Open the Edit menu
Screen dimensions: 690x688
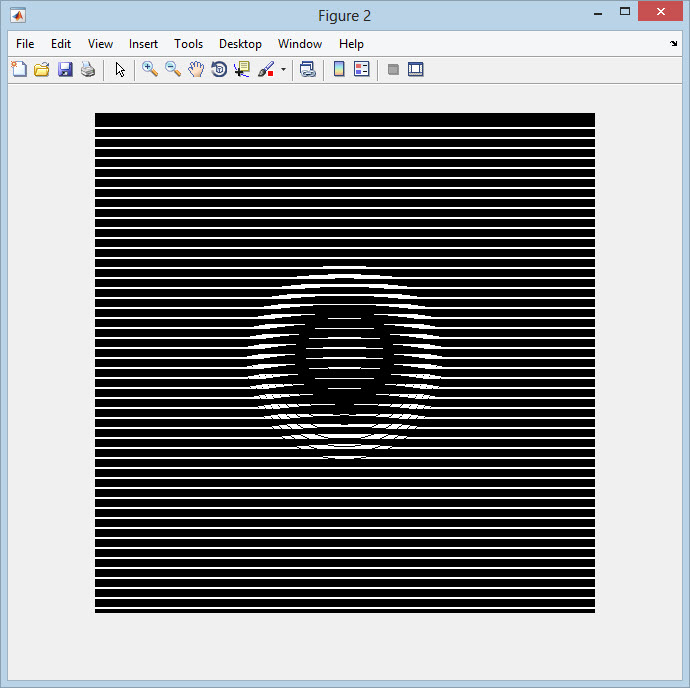point(61,44)
